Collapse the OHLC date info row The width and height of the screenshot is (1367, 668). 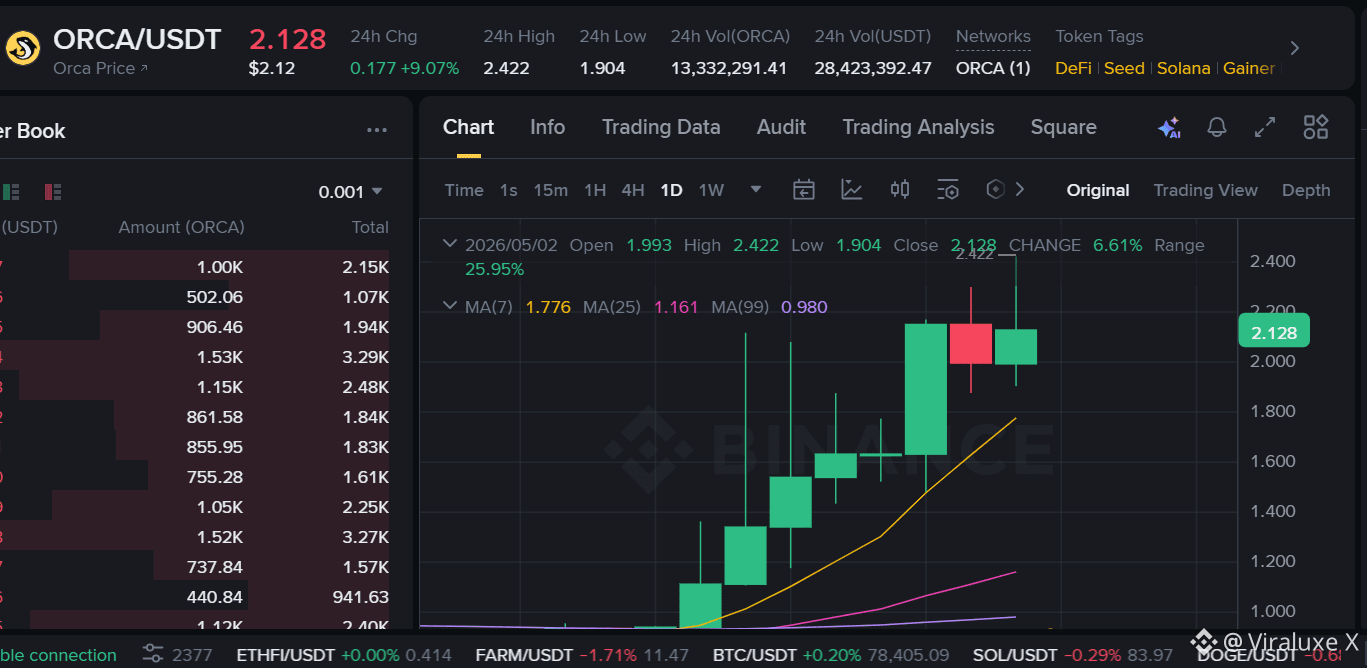(x=450, y=244)
